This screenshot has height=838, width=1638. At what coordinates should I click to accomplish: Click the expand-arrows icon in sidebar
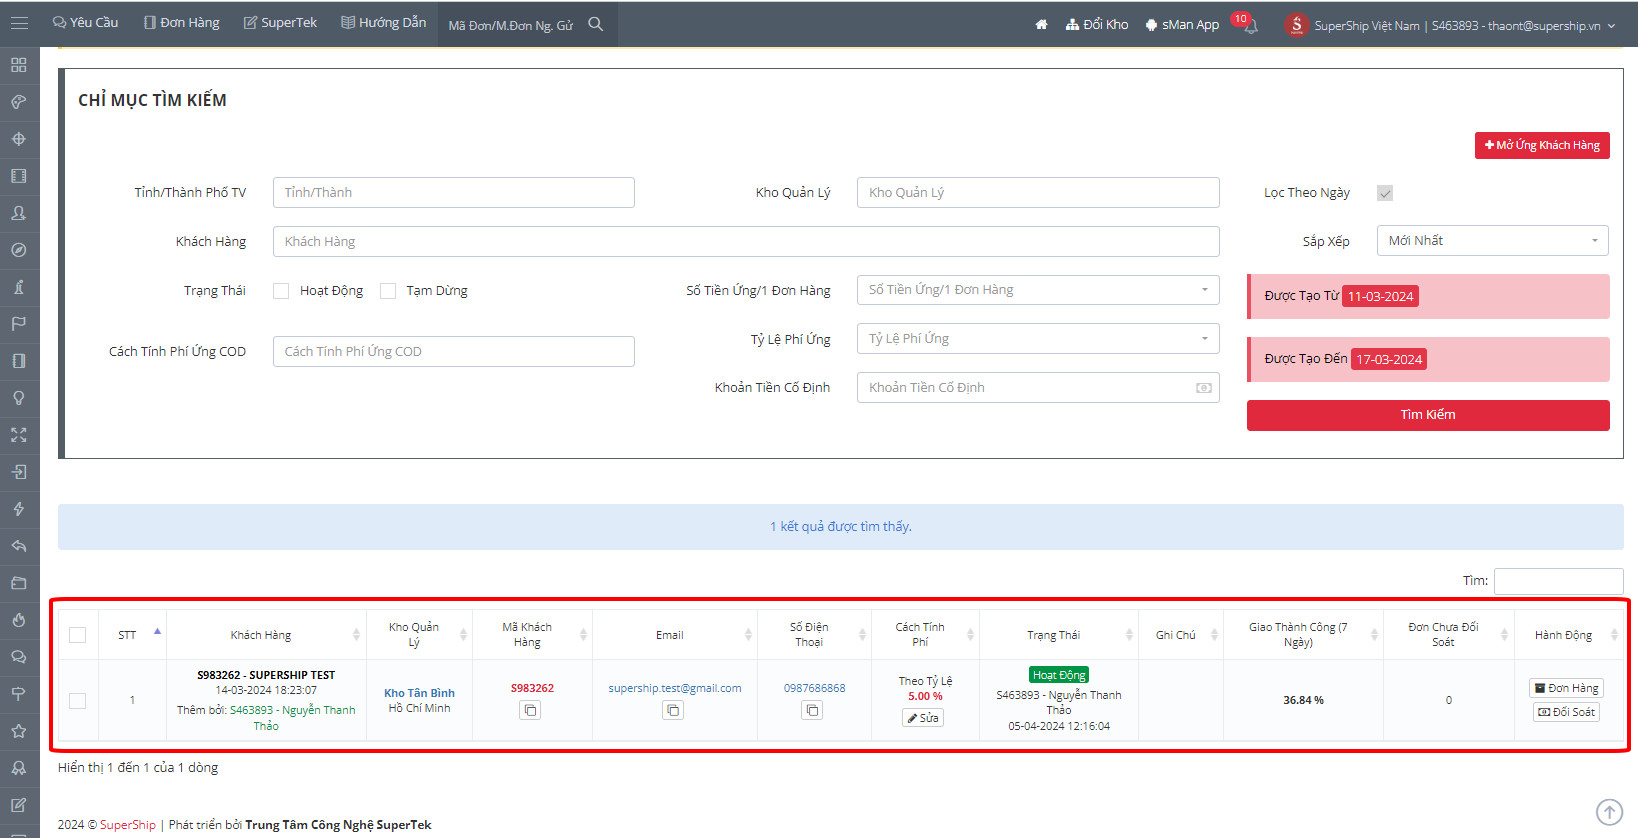(x=19, y=435)
